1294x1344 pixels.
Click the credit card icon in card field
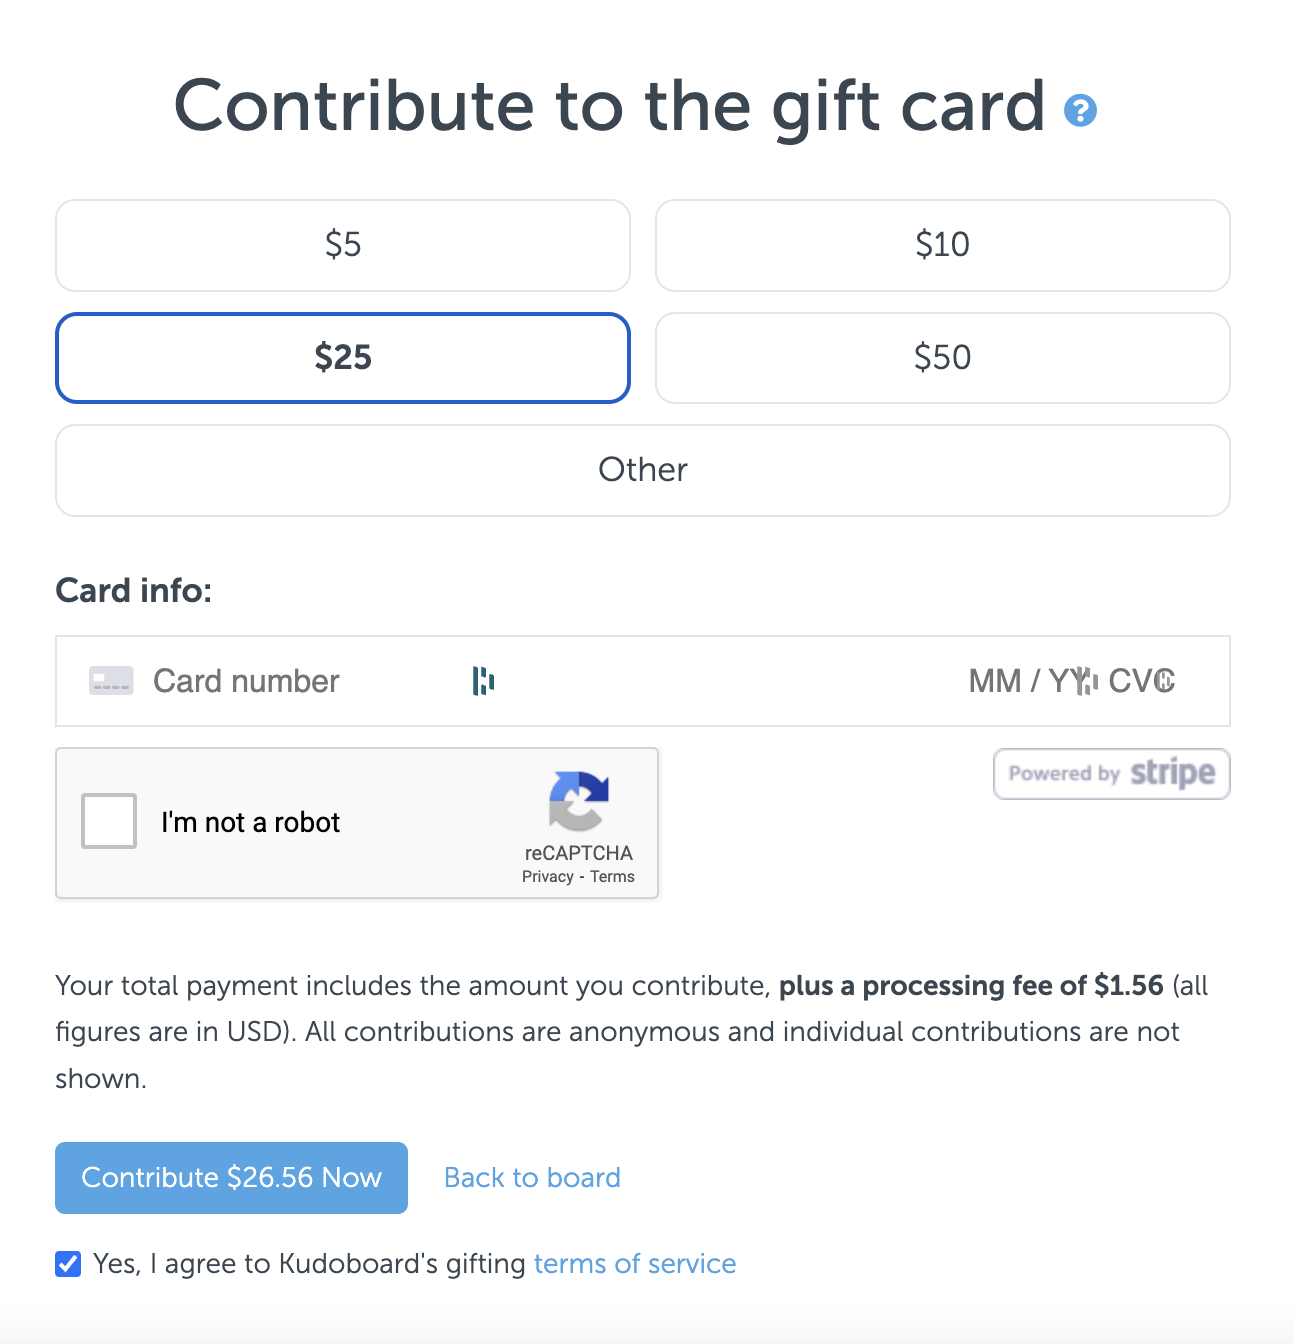pos(111,681)
